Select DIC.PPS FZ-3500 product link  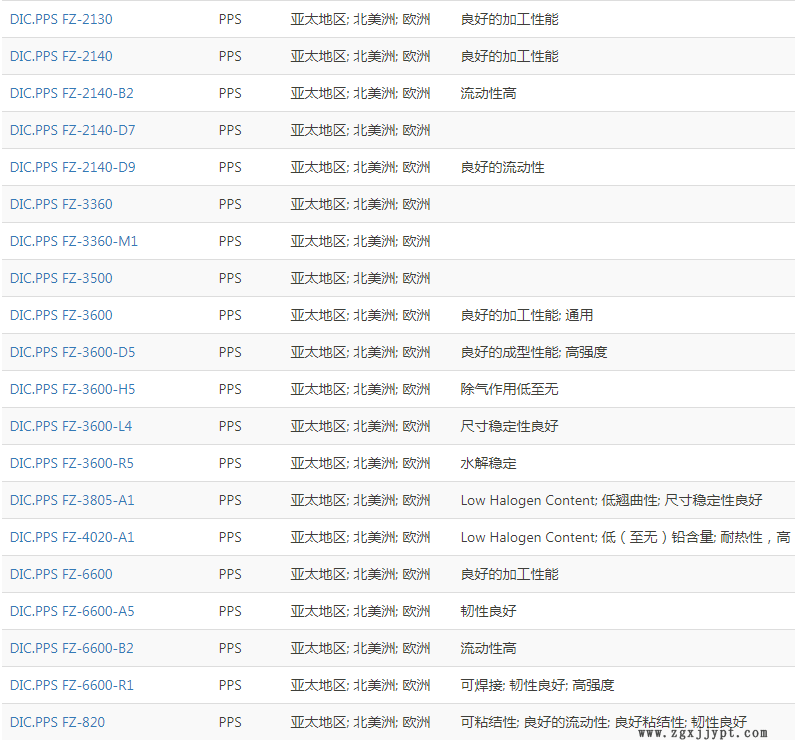[x=61, y=278]
